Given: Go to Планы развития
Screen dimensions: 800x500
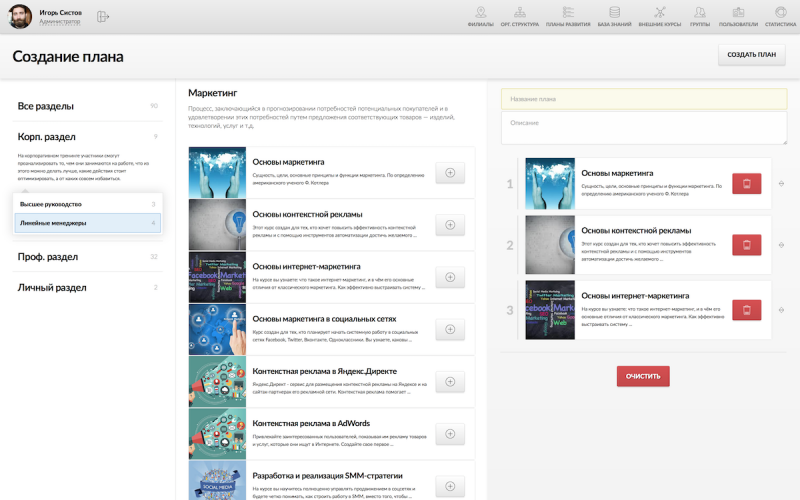Looking at the screenshot, I should [x=568, y=14].
